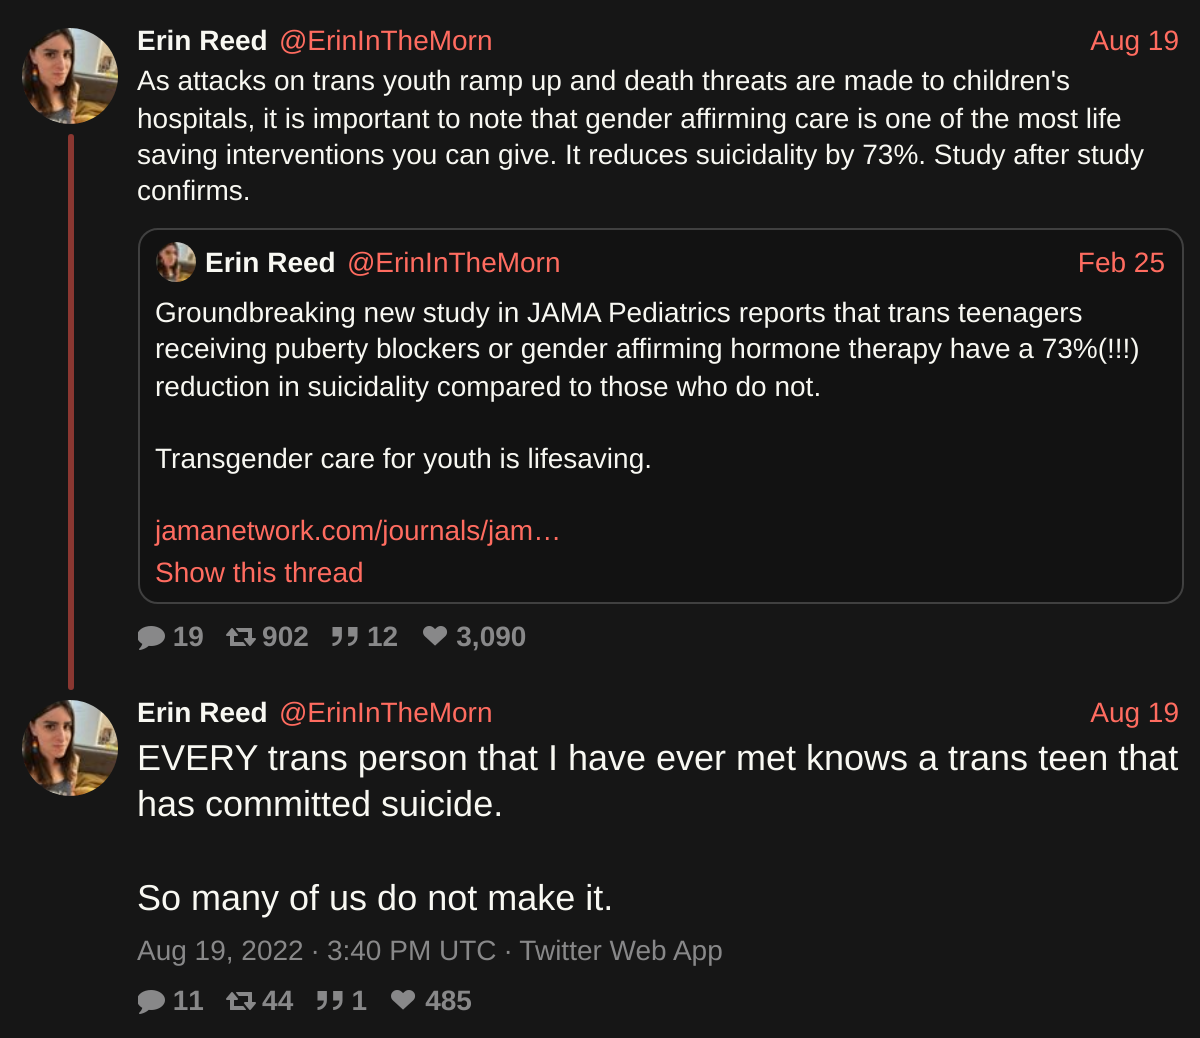Like the first tweet with 3,090 likes
Image resolution: width=1200 pixels, height=1038 pixels.
(435, 636)
